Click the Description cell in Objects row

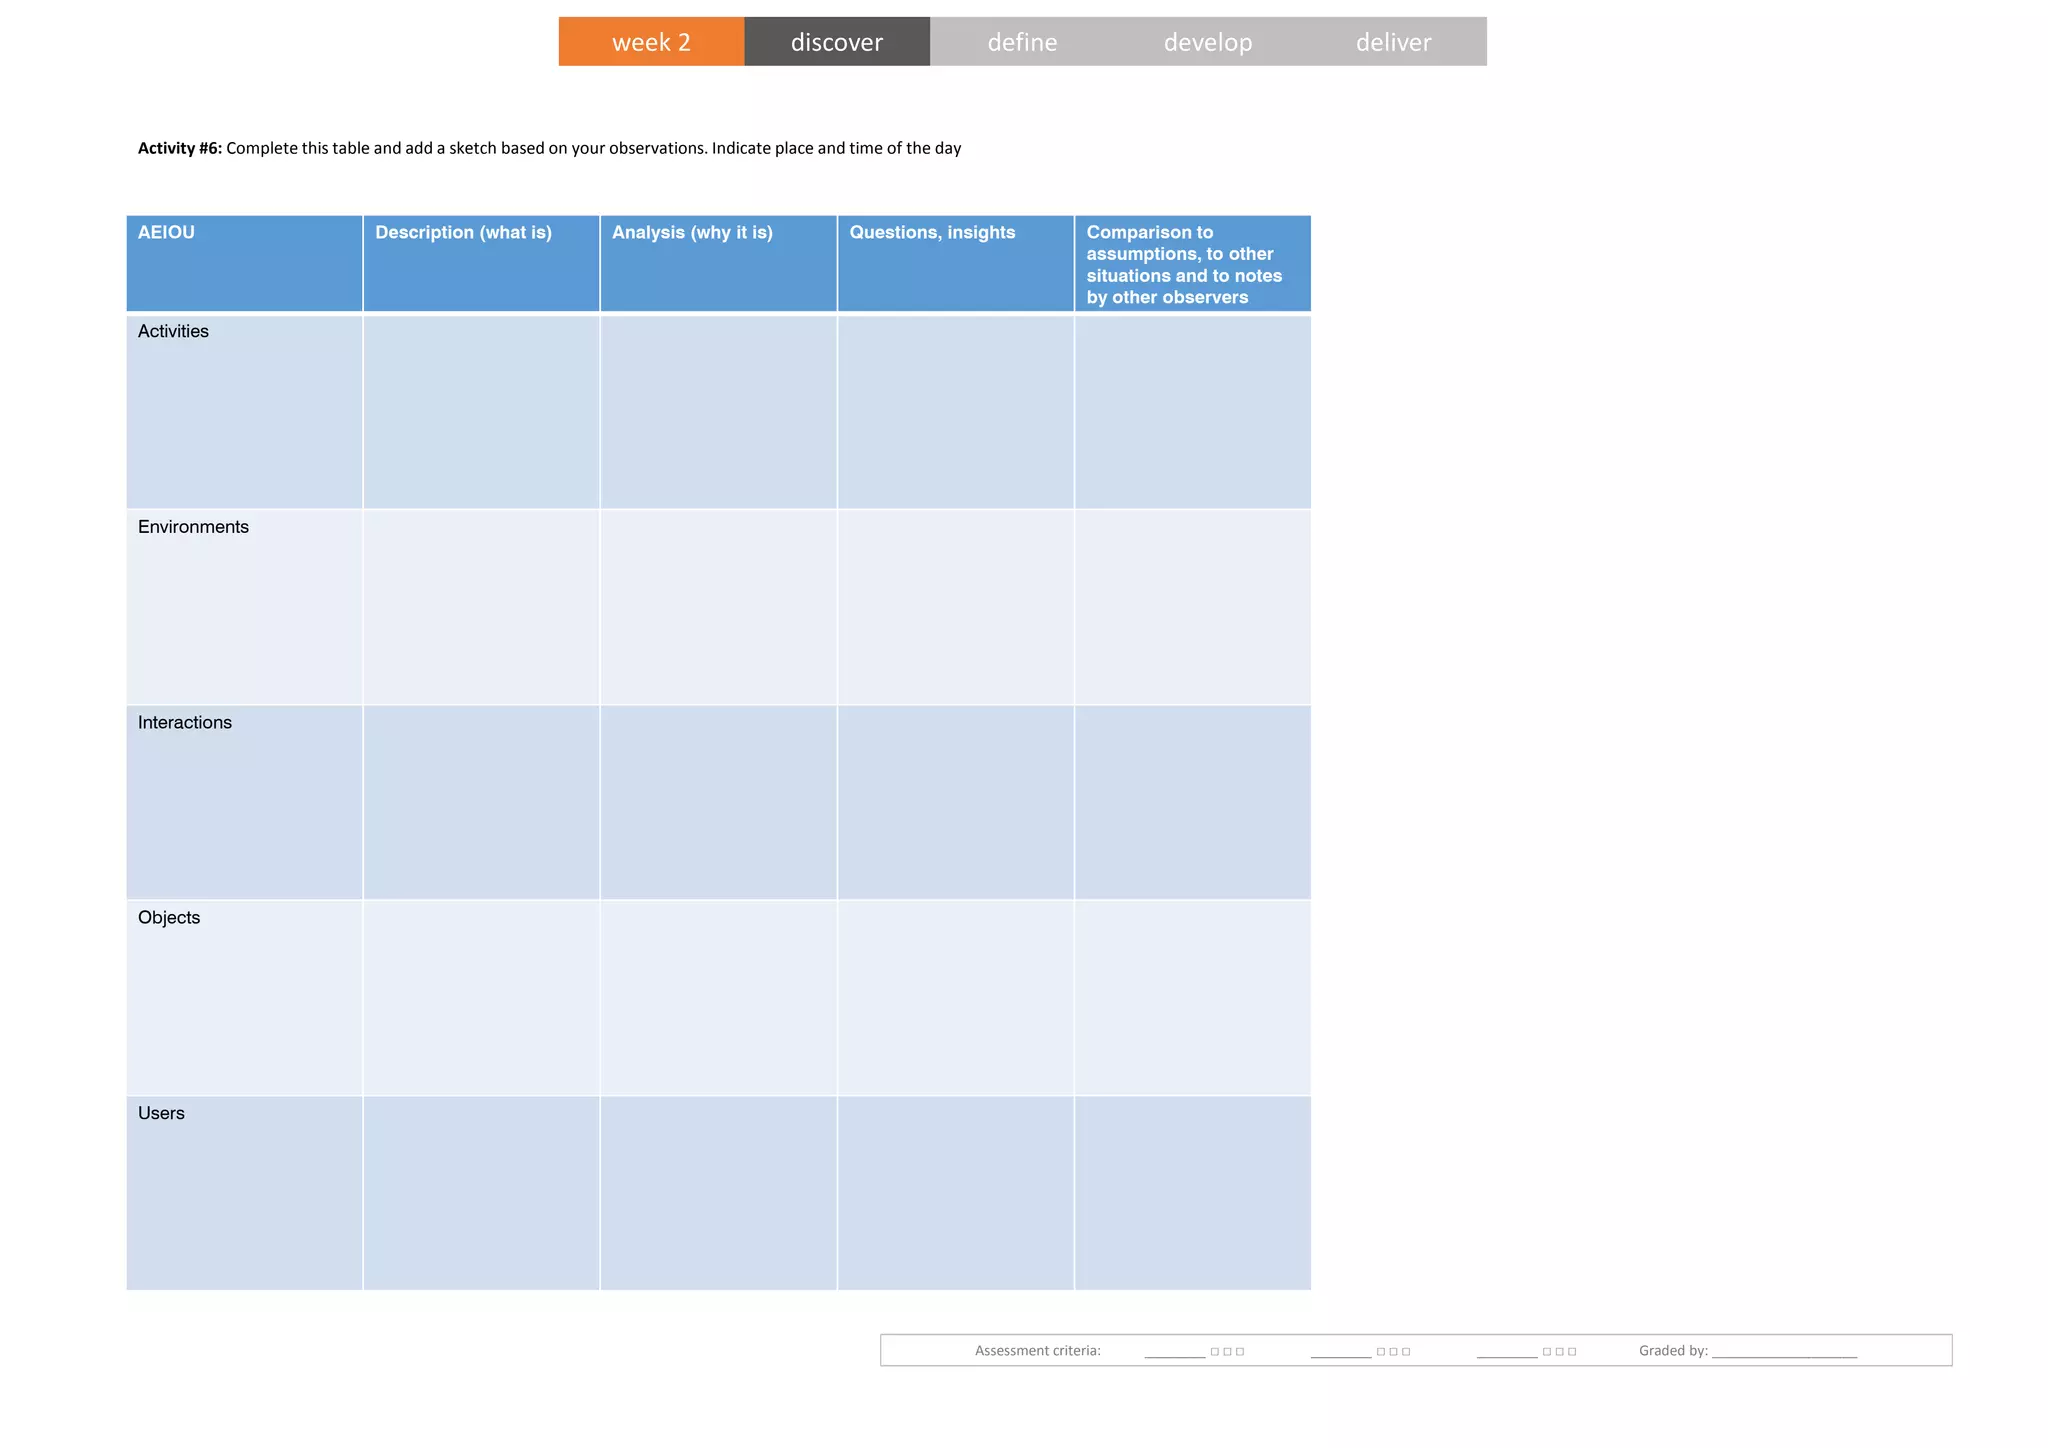tap(481, 998)
